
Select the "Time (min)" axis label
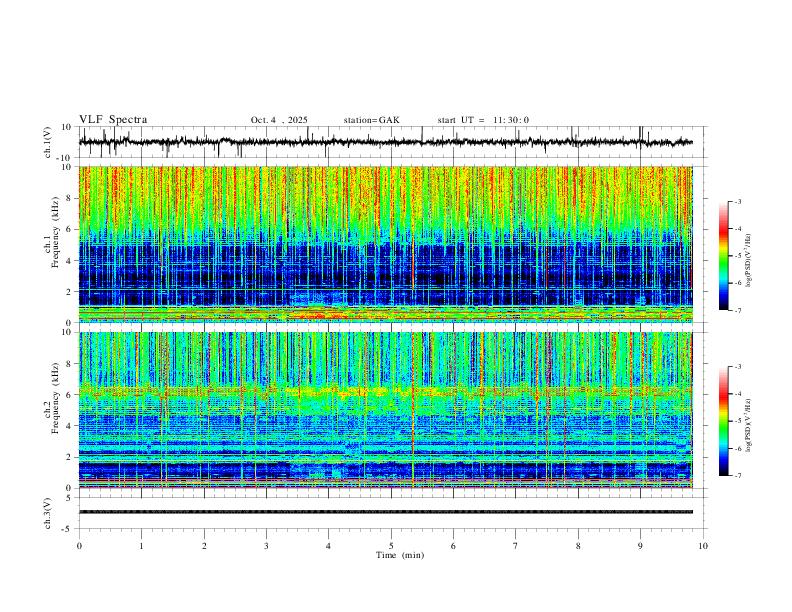(x=400, y=555)
